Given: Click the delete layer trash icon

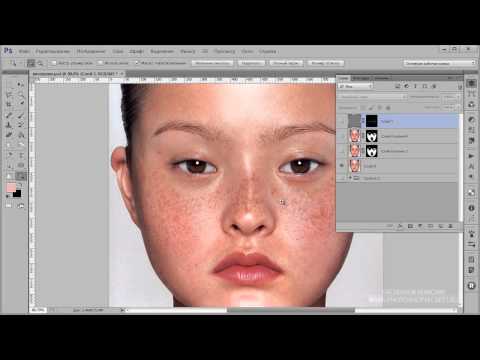Looking at the screenshot, I should 450,226.
